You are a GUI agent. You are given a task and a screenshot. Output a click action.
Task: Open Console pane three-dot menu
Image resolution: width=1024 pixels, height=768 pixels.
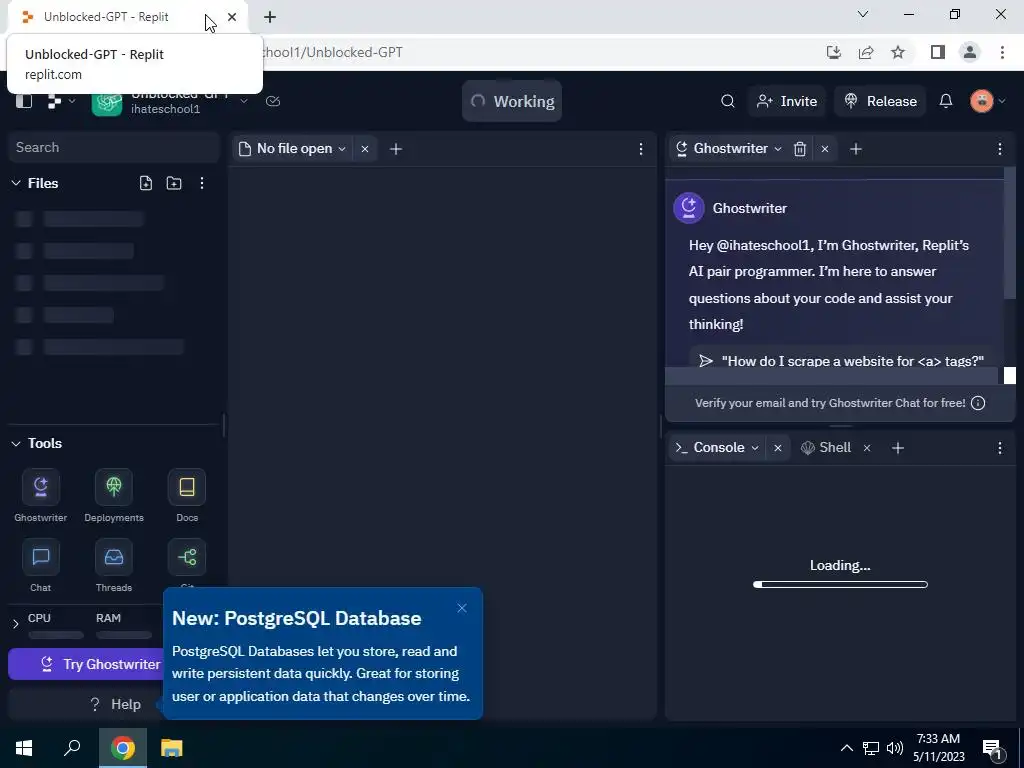coord(1000,448)
